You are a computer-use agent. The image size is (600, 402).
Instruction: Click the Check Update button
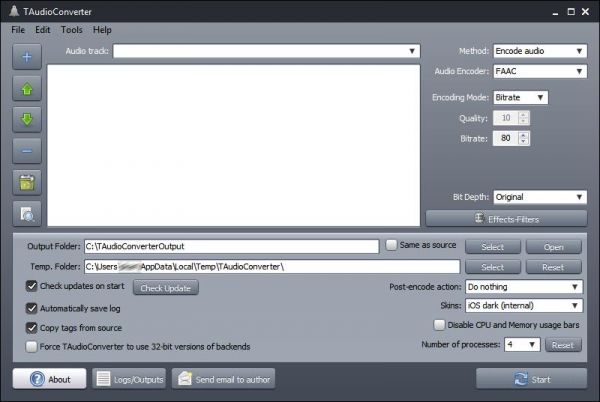[x=166, y=288]
